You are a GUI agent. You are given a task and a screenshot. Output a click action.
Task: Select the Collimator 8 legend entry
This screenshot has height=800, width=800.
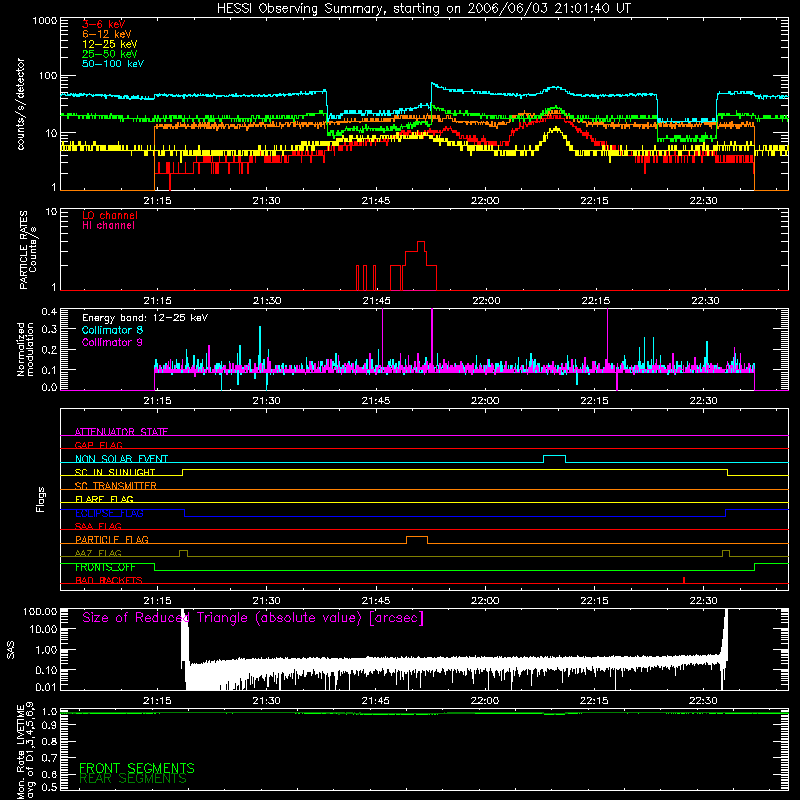(x=112, y=330)
